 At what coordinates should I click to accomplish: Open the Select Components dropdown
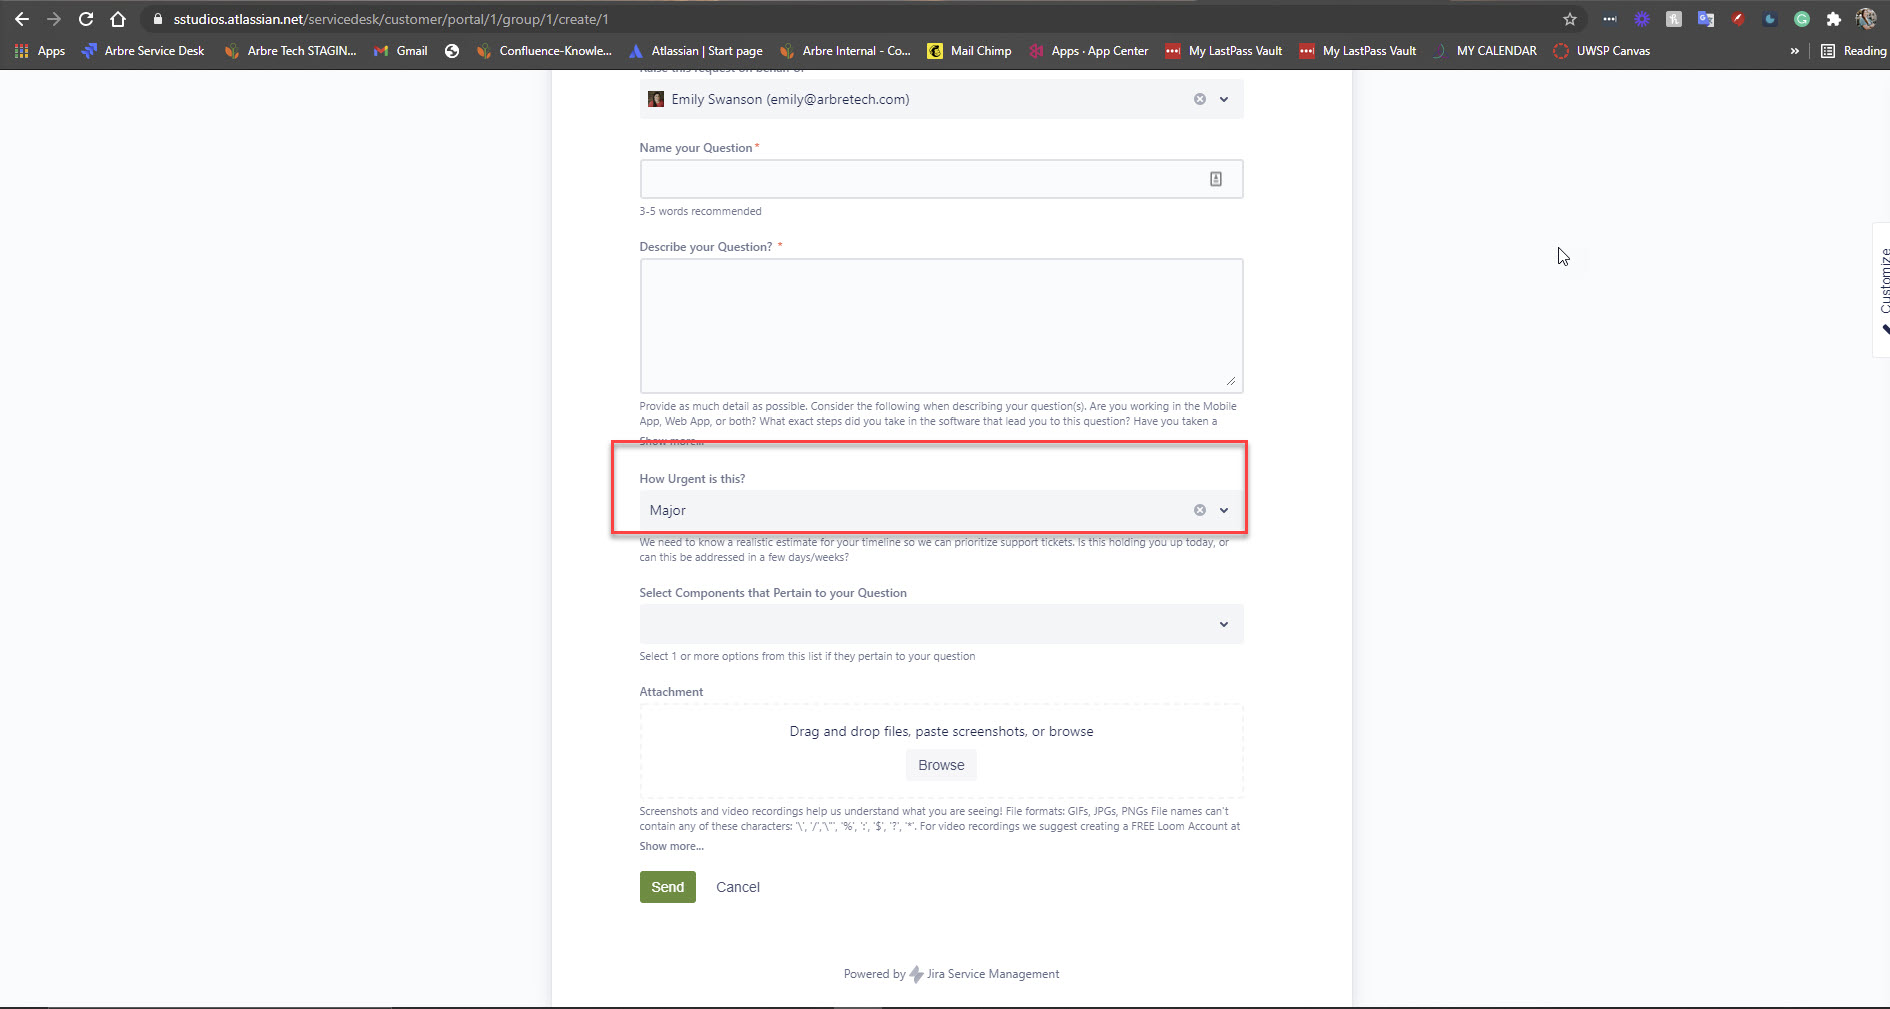(941, 624)
